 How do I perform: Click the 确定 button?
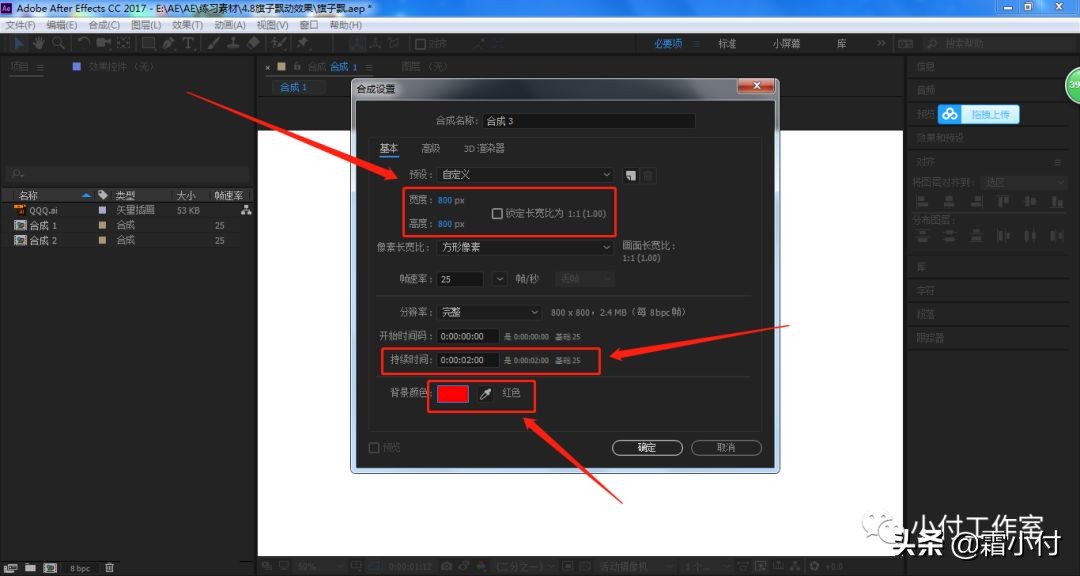(x=646, y=447)
